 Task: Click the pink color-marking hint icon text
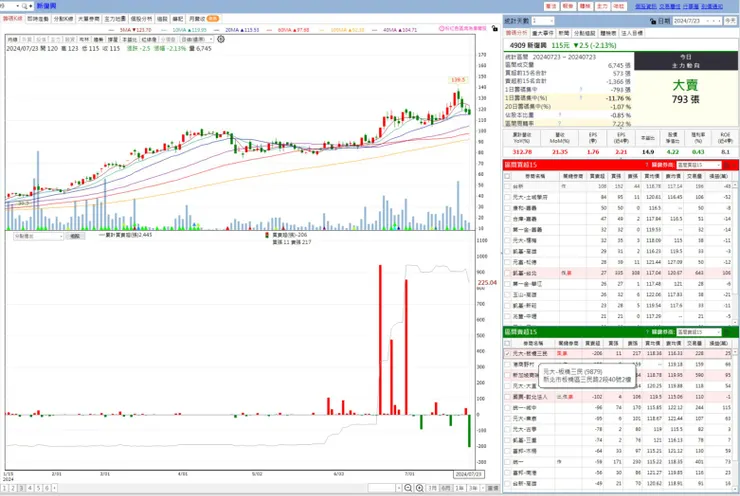tap(463, 29)
